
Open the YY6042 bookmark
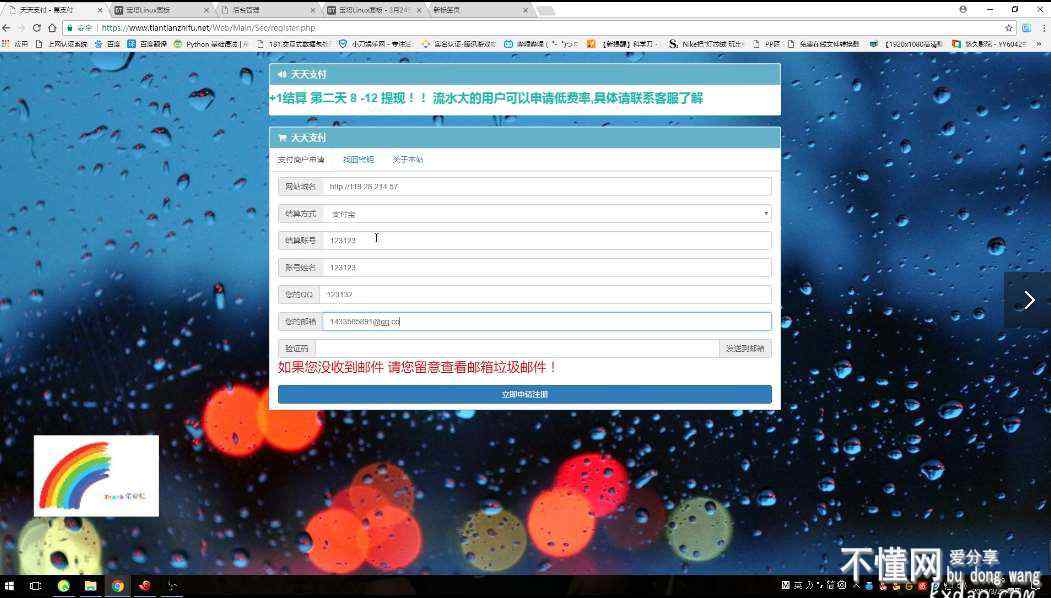989,44
